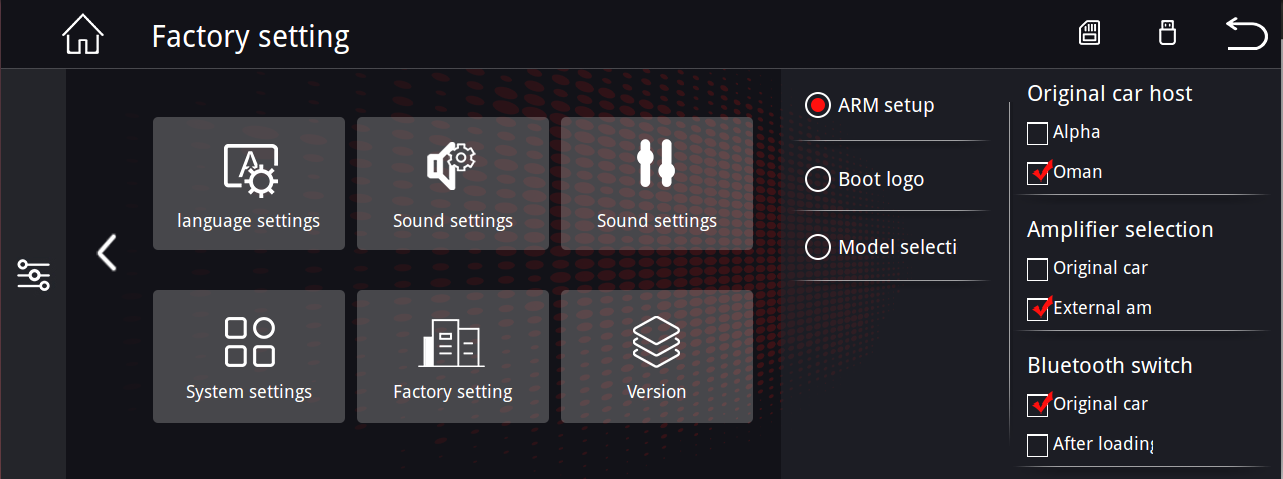Viewport: 1283px width, 479px height.
Task: Open Sound settings tile with speaker gear
Action: (453, 184)
